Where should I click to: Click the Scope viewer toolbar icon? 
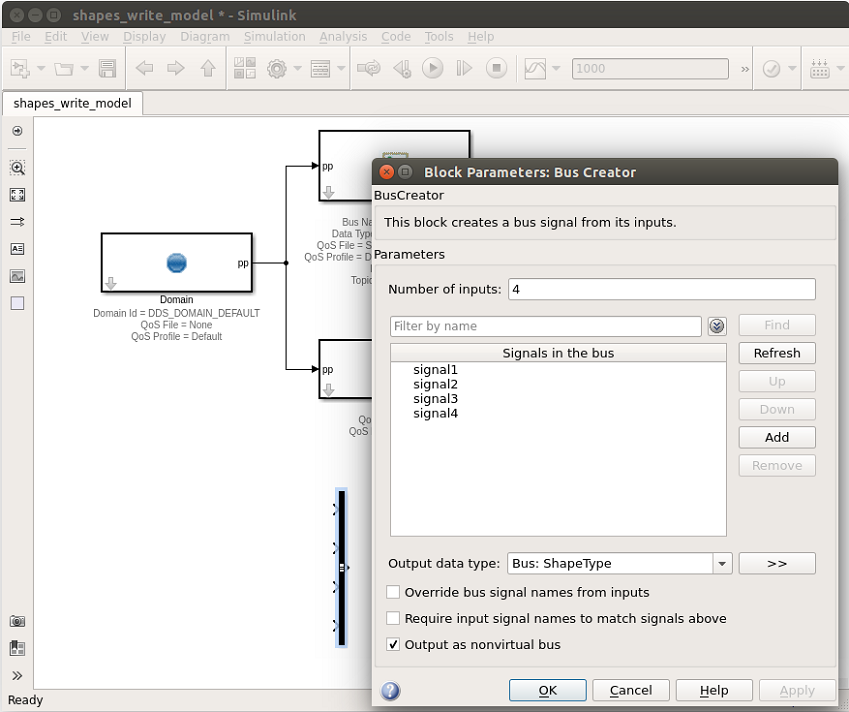[535, 69]
